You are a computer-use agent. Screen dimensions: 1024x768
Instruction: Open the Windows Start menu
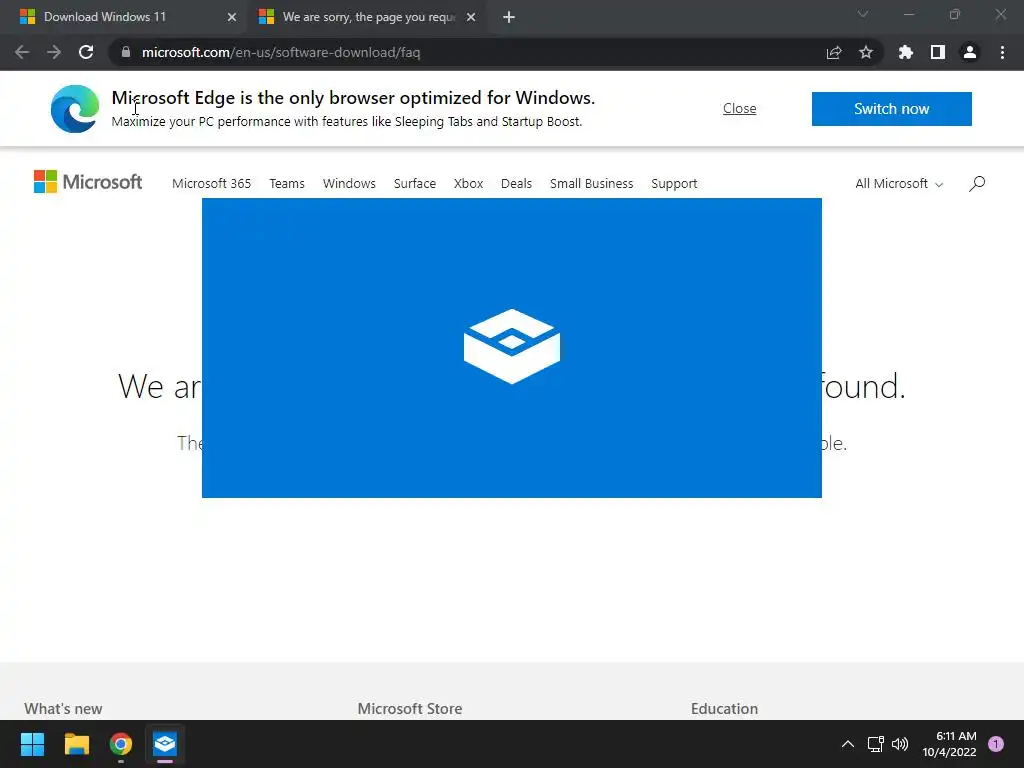[x=32, y=744]
